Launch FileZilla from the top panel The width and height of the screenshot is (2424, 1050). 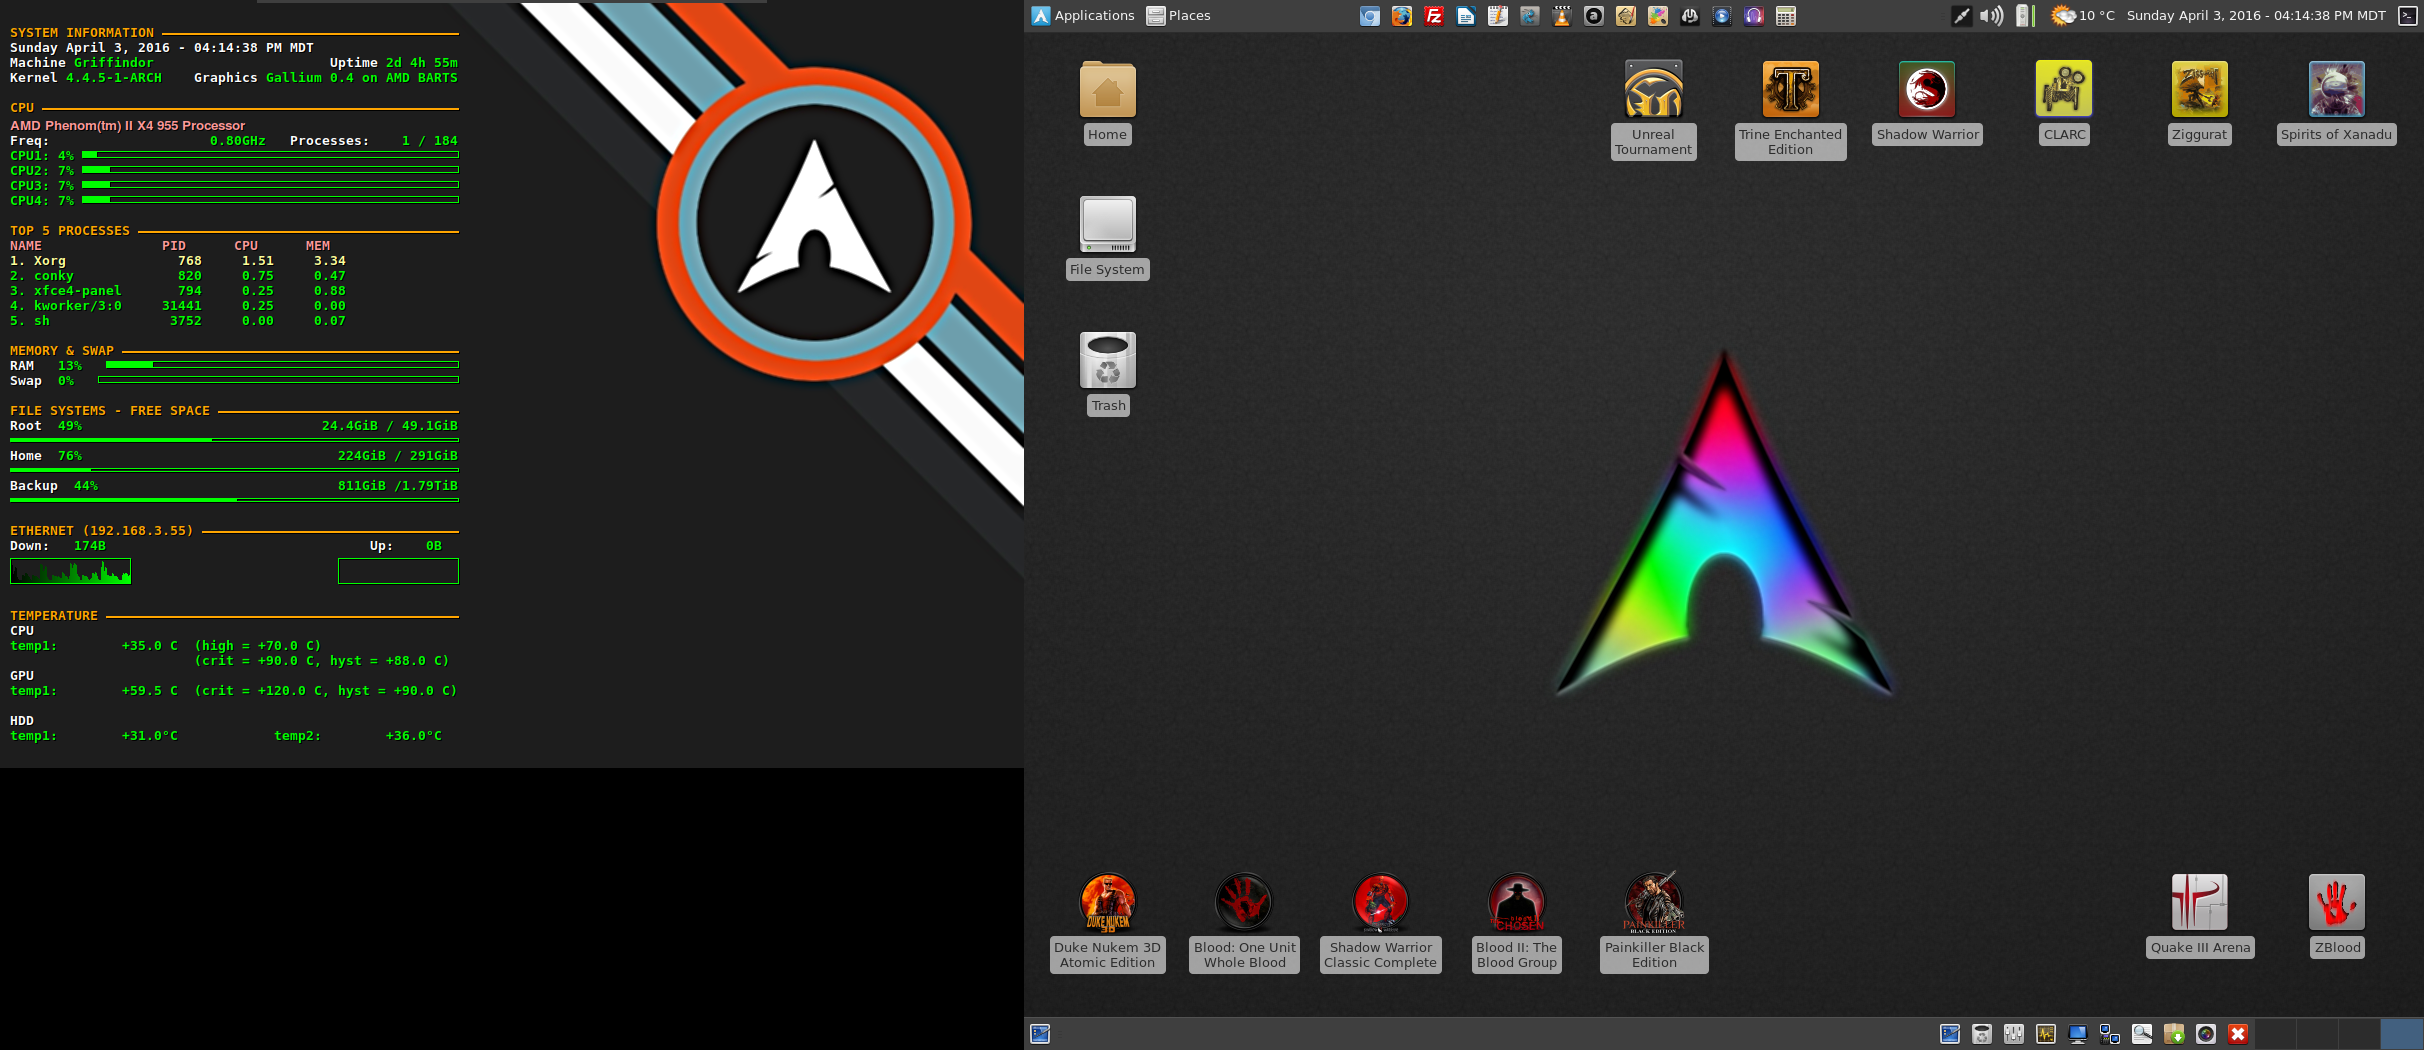pyautogui.click(x=1434, y=16)
